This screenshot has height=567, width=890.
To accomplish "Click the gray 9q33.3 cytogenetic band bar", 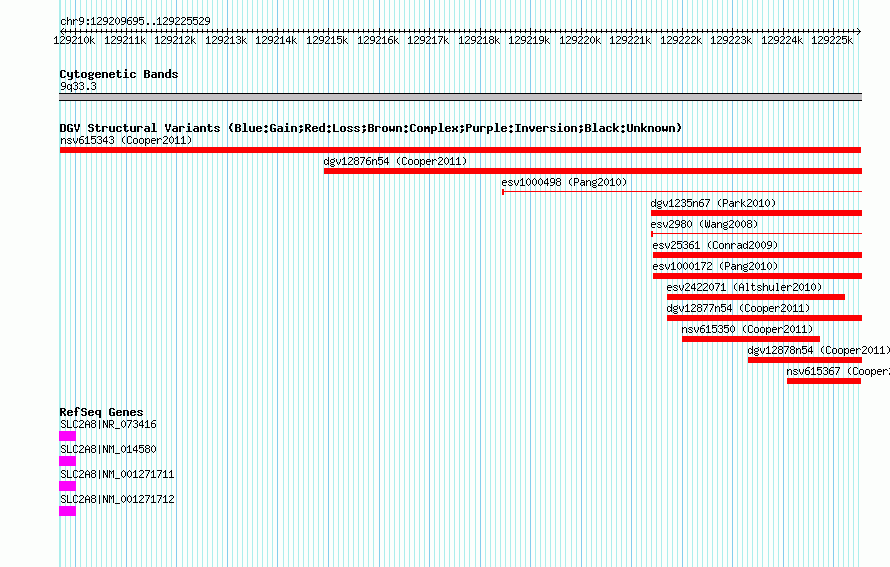I will click(460, 97).
